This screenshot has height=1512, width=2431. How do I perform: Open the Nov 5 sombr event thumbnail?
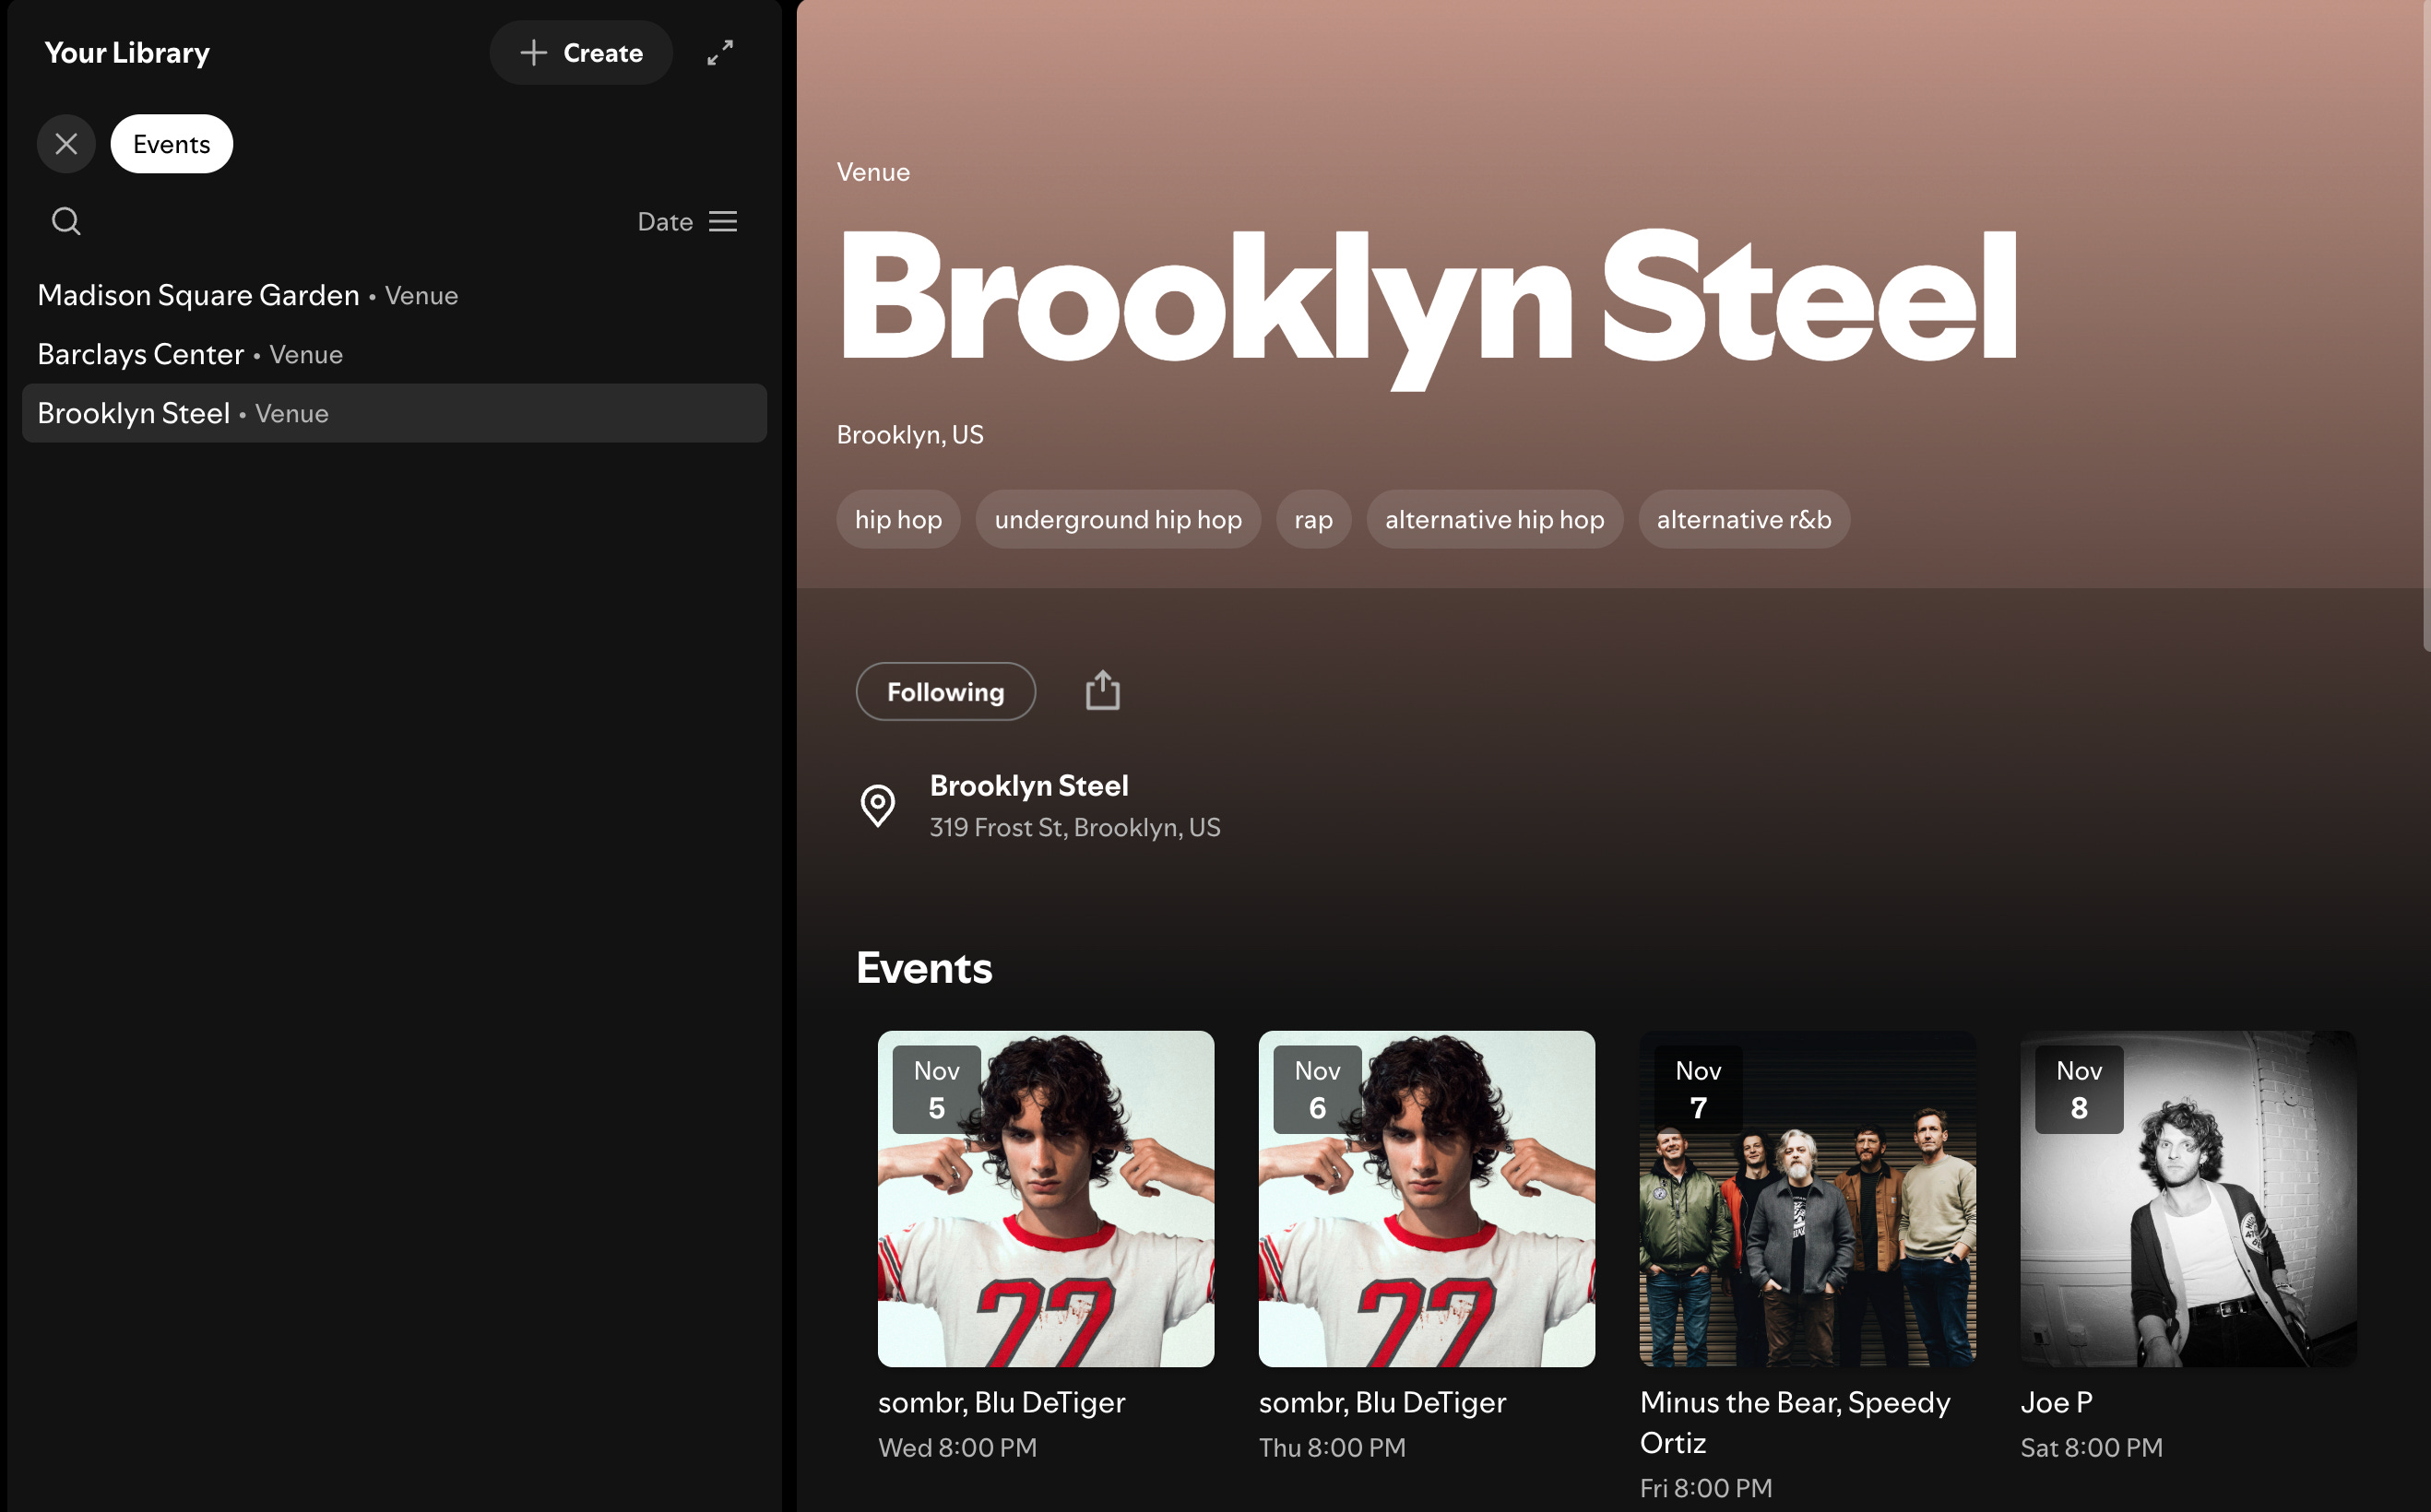[1045, 1199]
